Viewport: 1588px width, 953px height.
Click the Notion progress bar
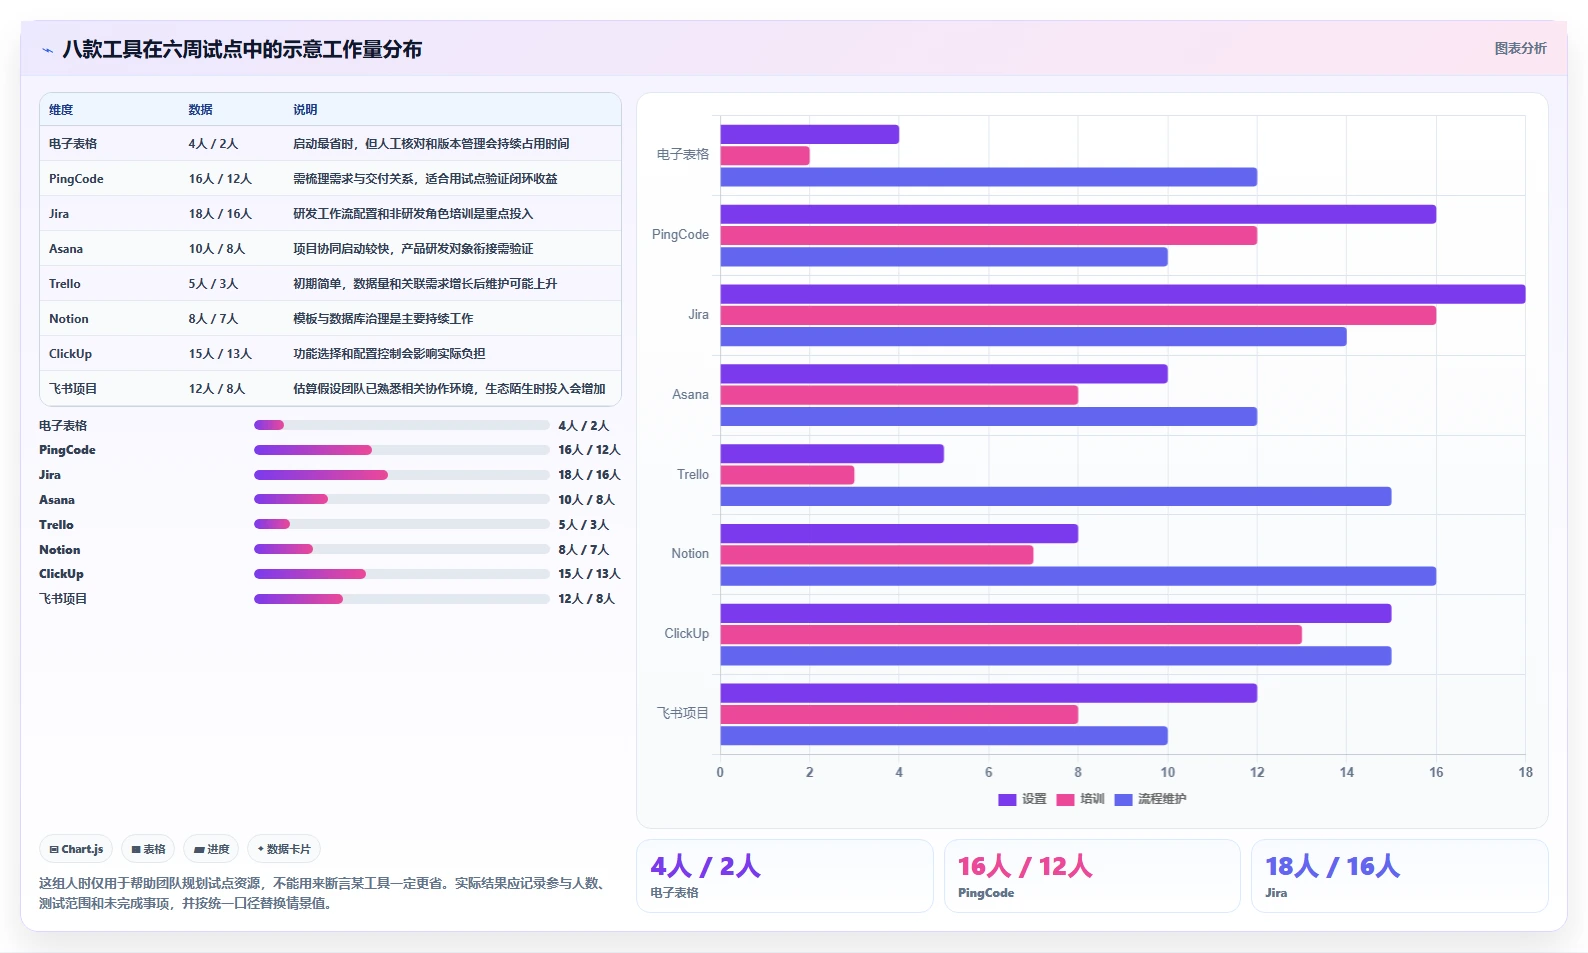click(402, 549)
